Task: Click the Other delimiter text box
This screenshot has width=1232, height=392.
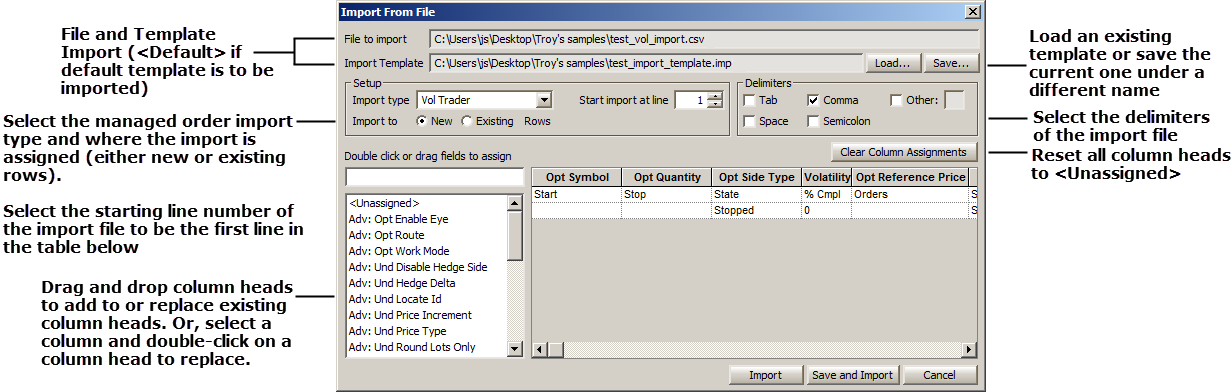Action: pyautogui.click(x=954, y=100)
